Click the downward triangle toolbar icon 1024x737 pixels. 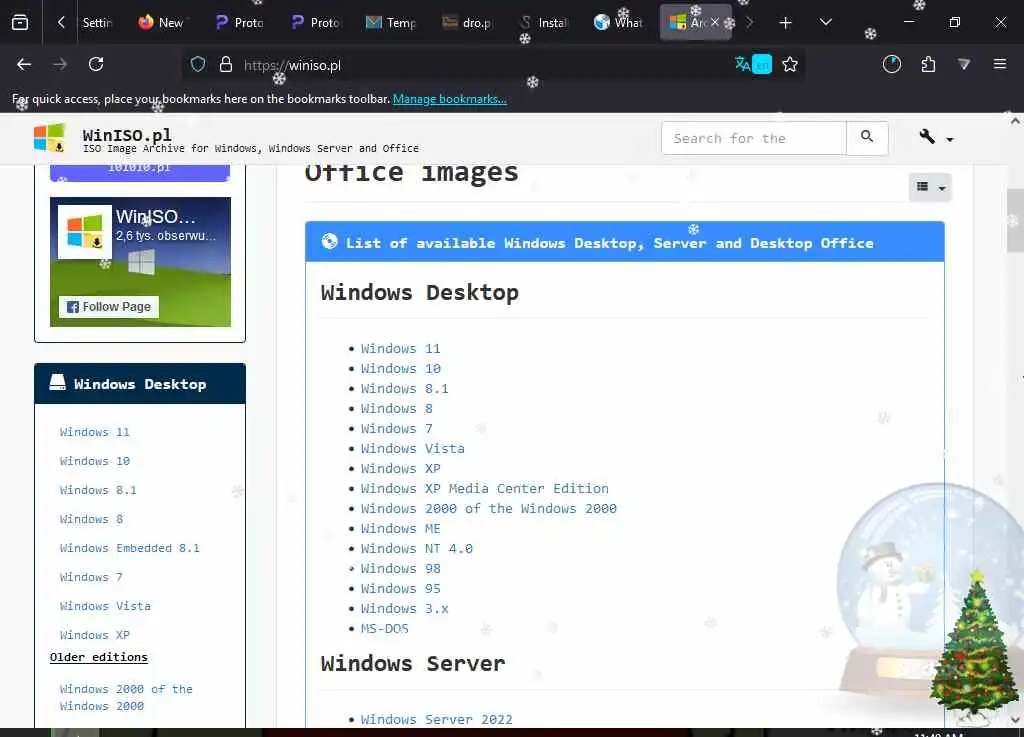[964, 65]
